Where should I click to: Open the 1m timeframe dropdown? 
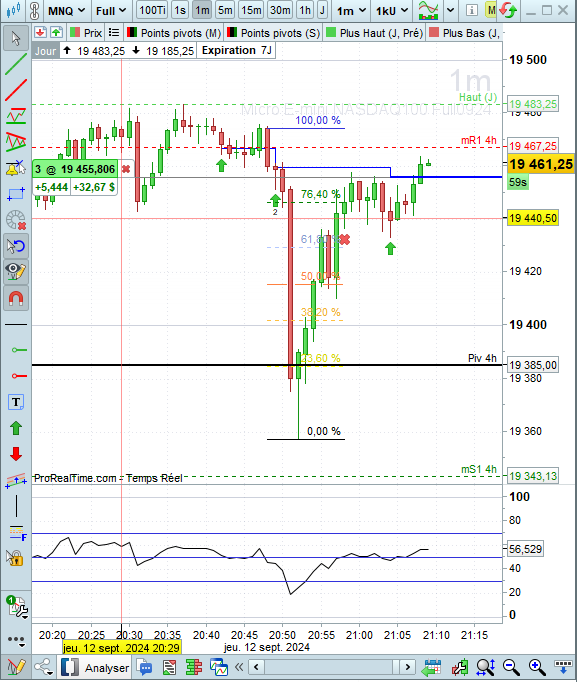point(351,11)
